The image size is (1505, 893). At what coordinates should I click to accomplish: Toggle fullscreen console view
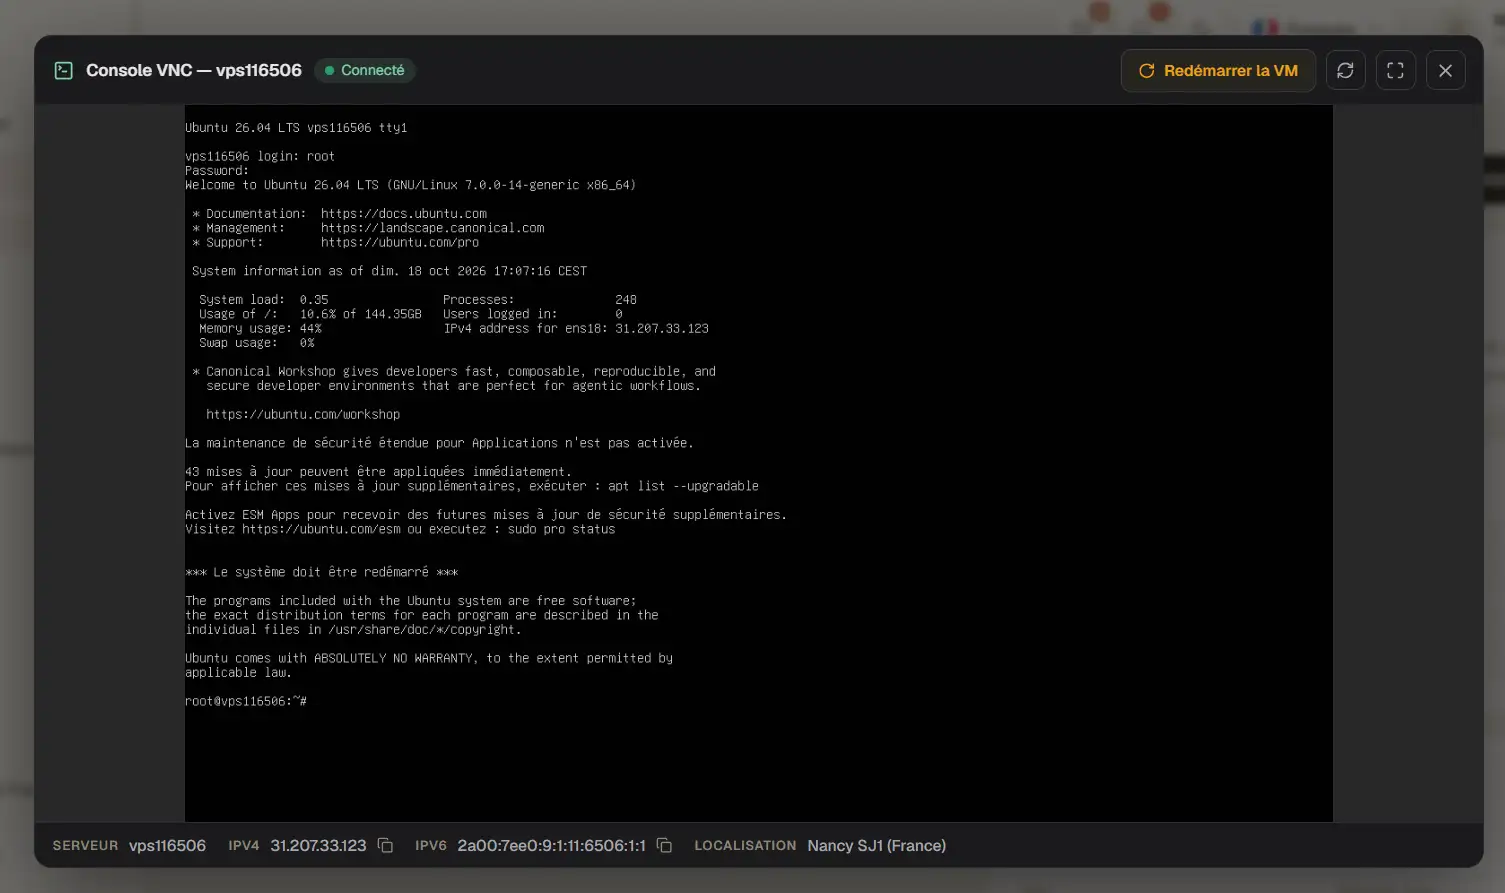tap(1396, 70)
